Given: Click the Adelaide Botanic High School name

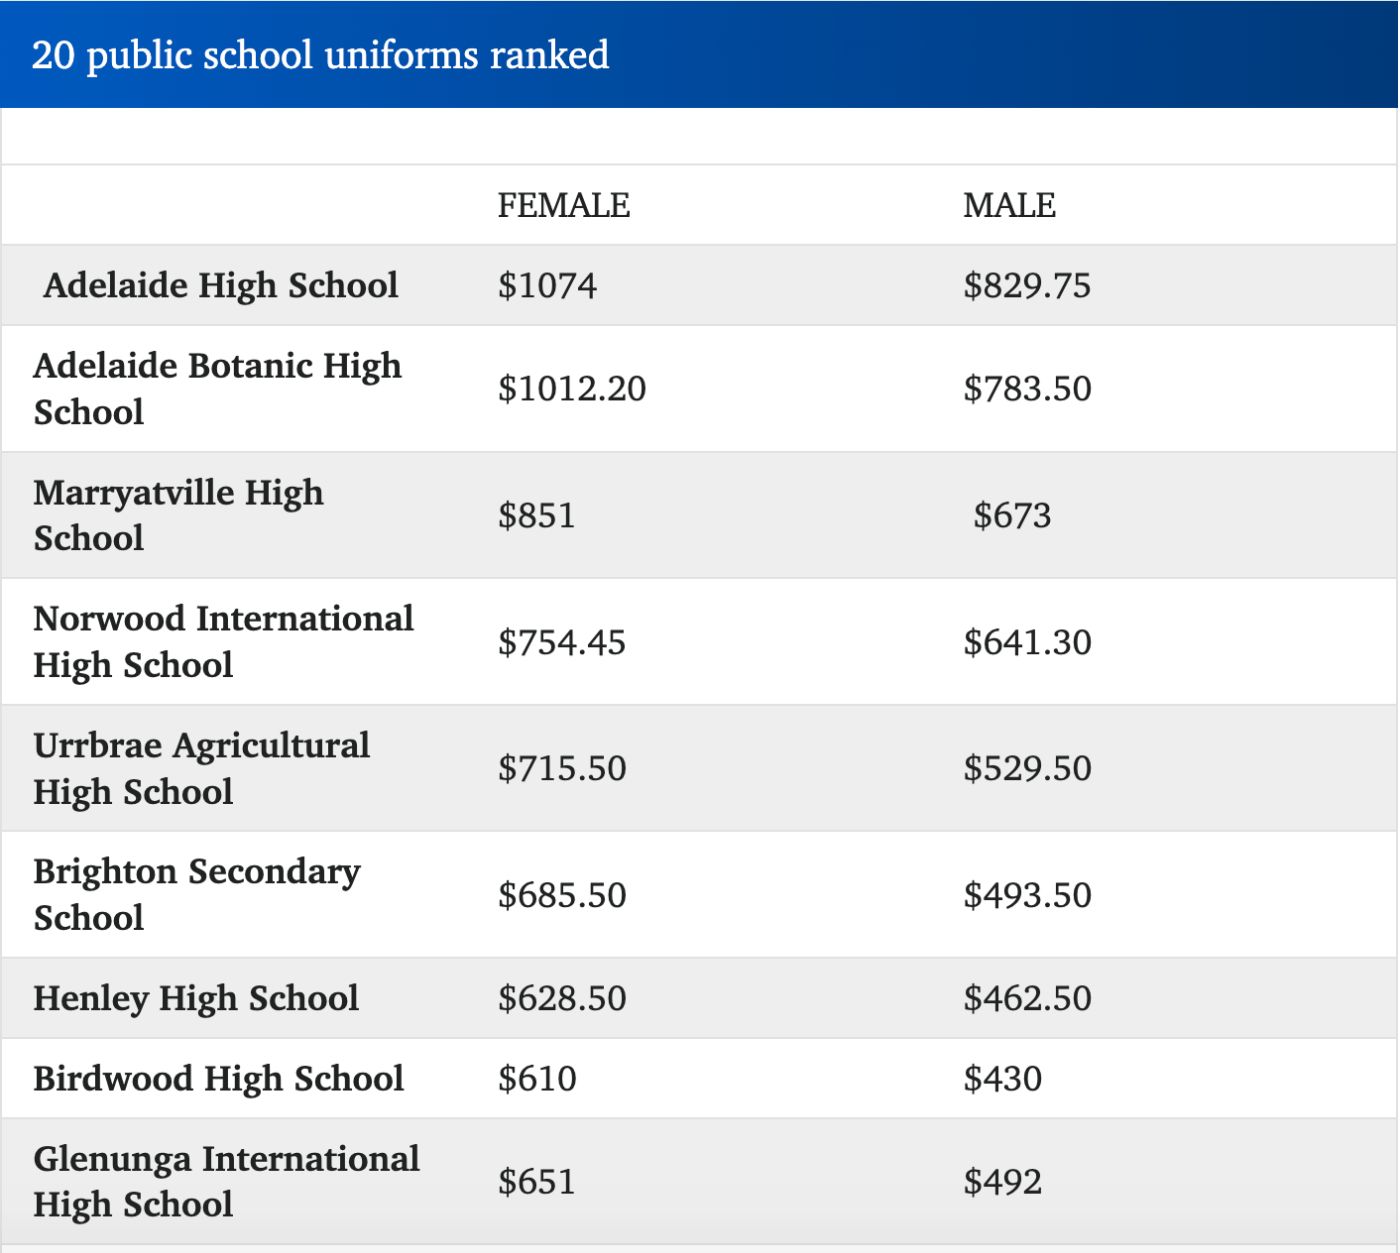Looking at the screenshot, I should [x=217, y=389].
